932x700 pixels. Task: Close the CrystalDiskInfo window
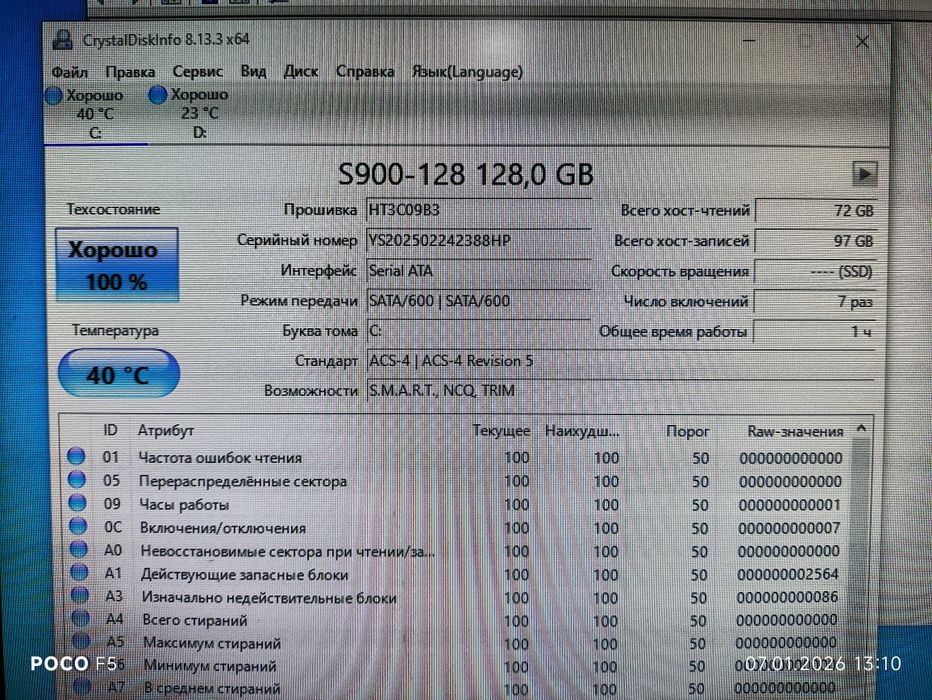pos(862,42)
